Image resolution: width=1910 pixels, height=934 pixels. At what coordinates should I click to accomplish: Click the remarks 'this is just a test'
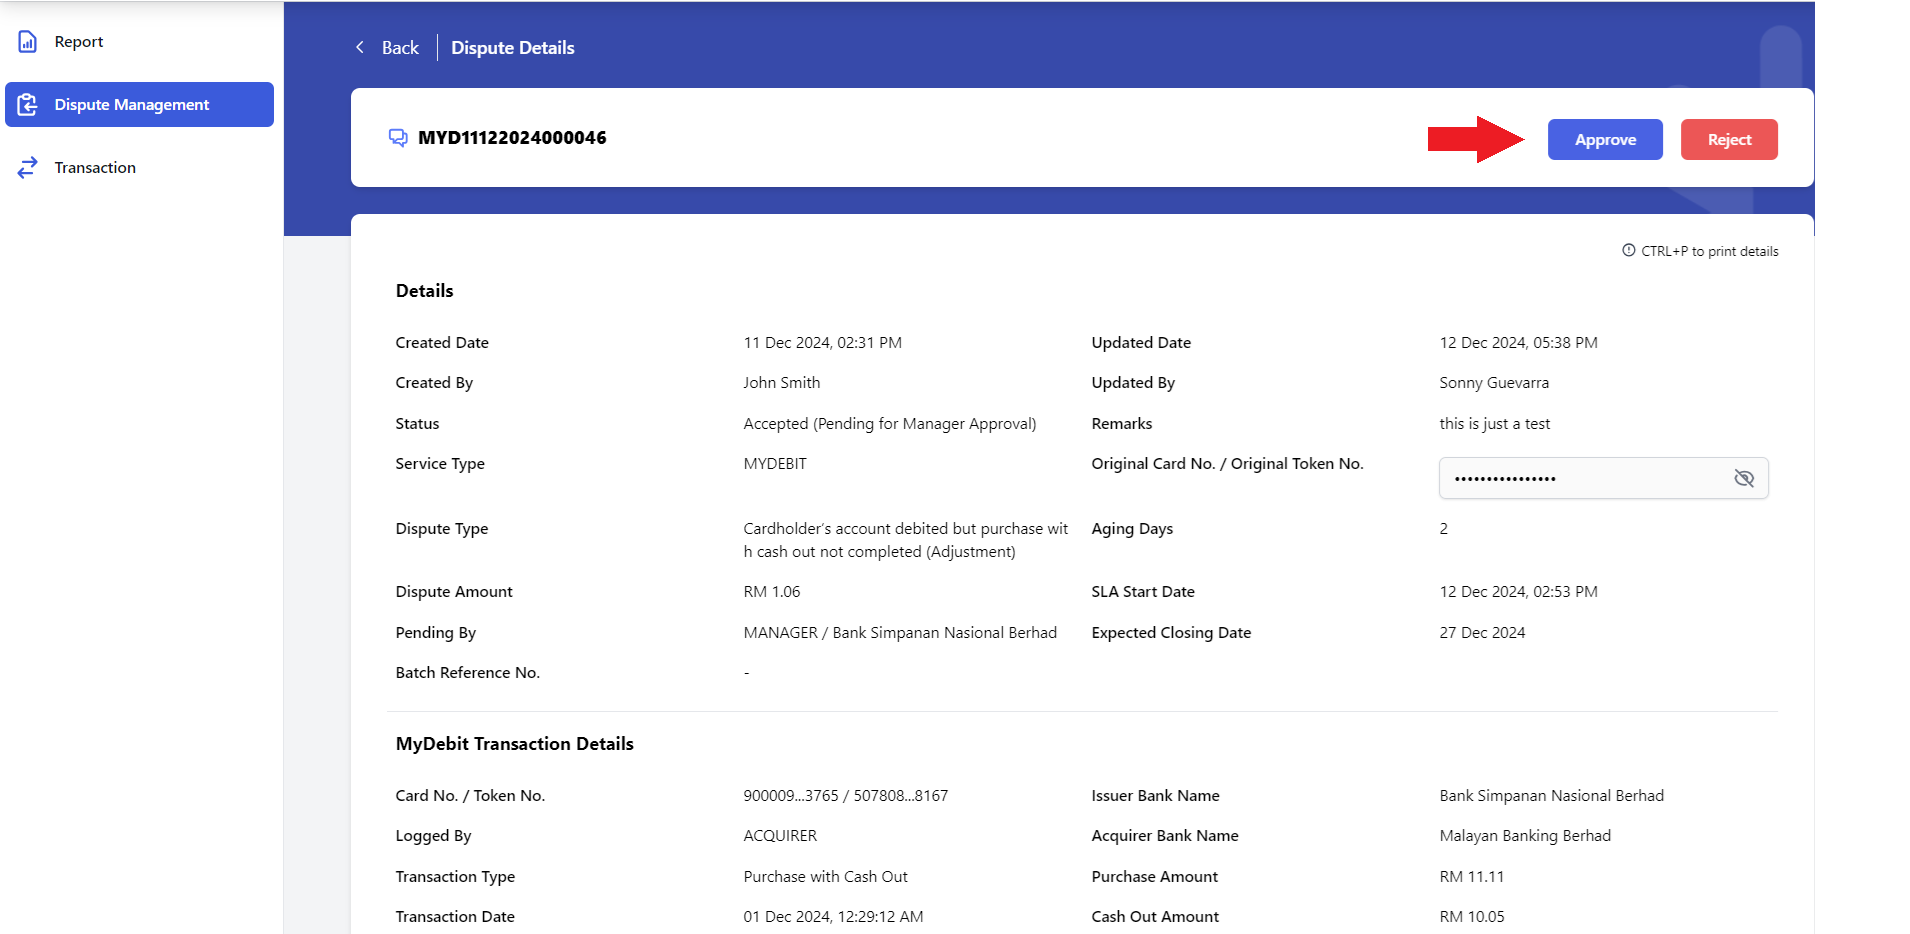click(1494, 424)
